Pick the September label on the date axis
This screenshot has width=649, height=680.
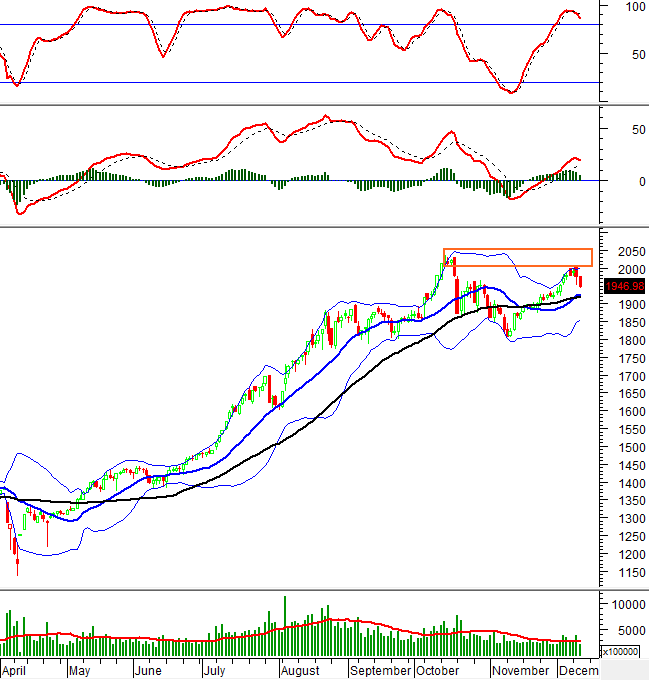point(379,670)
